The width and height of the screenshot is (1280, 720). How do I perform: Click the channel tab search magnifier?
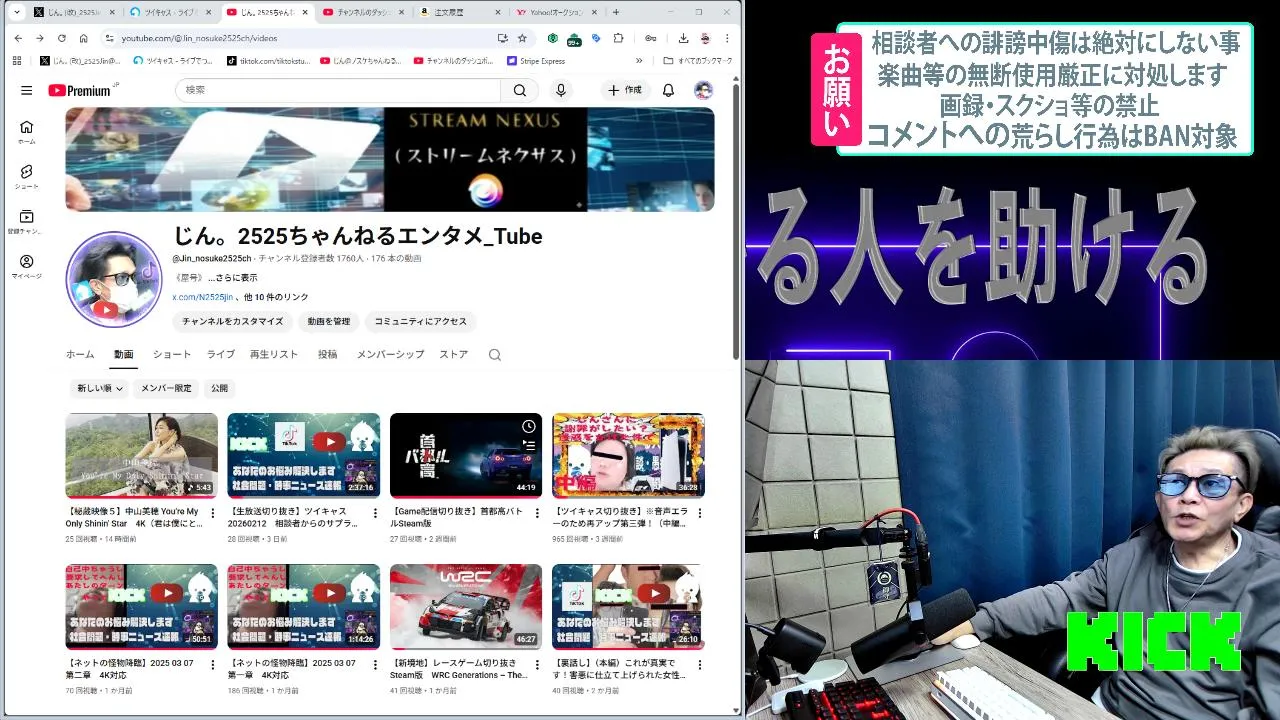tap(494, 355)
